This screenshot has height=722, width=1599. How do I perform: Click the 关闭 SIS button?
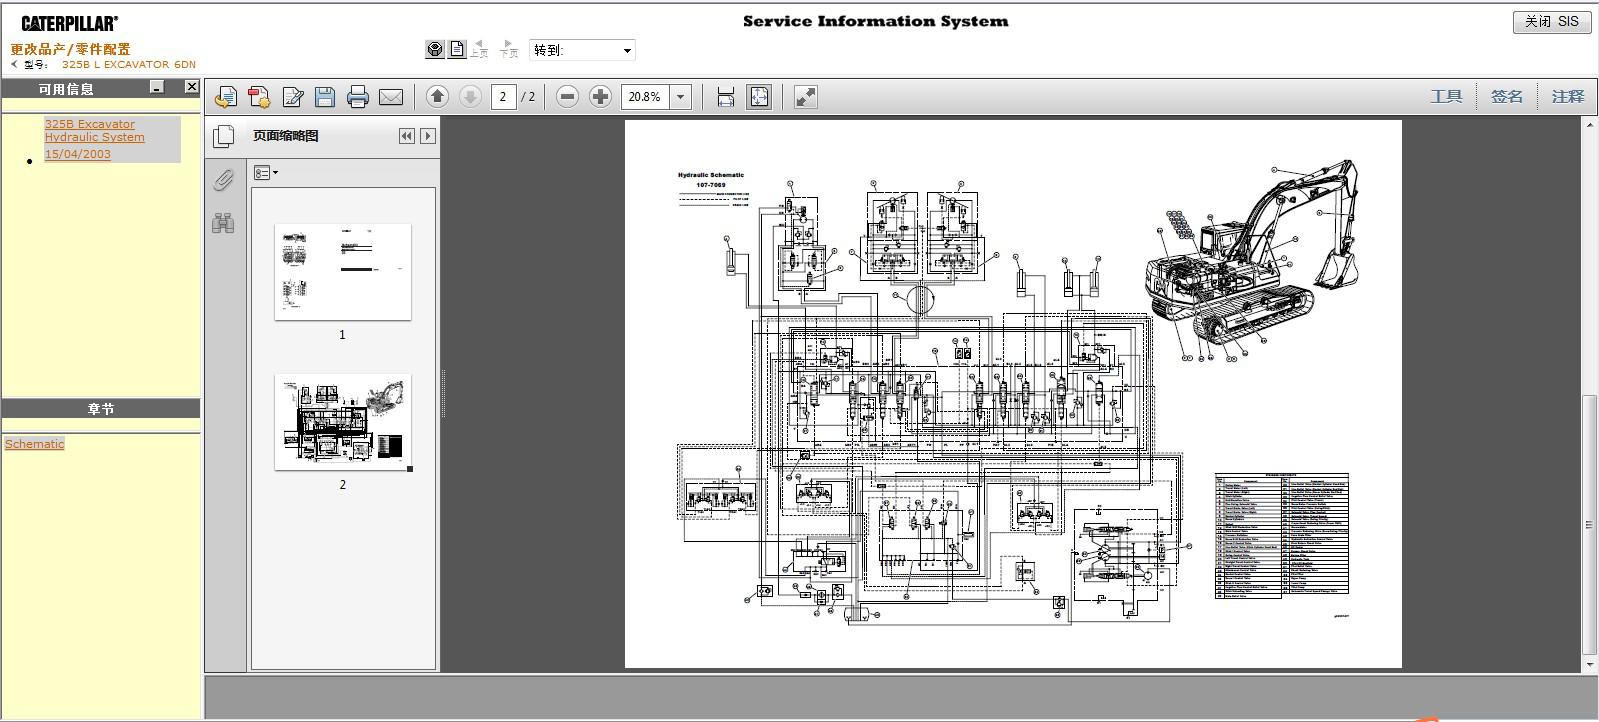click(1552, 21)
